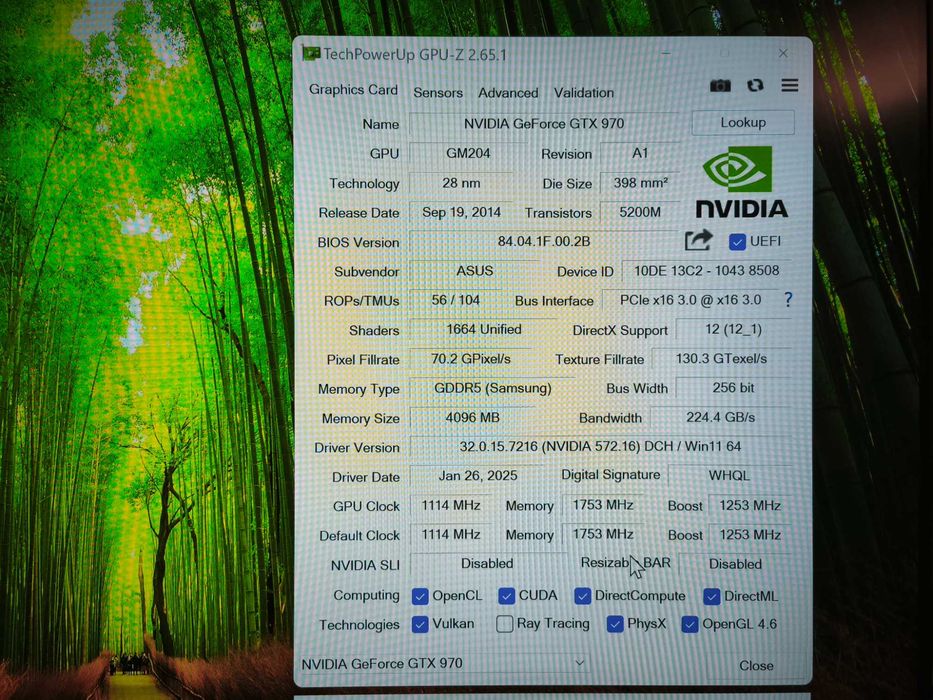Viewport: 933px width, 700px height.
Task: Toggle the CUDA checkbox
Action: [x=506, y=596]
